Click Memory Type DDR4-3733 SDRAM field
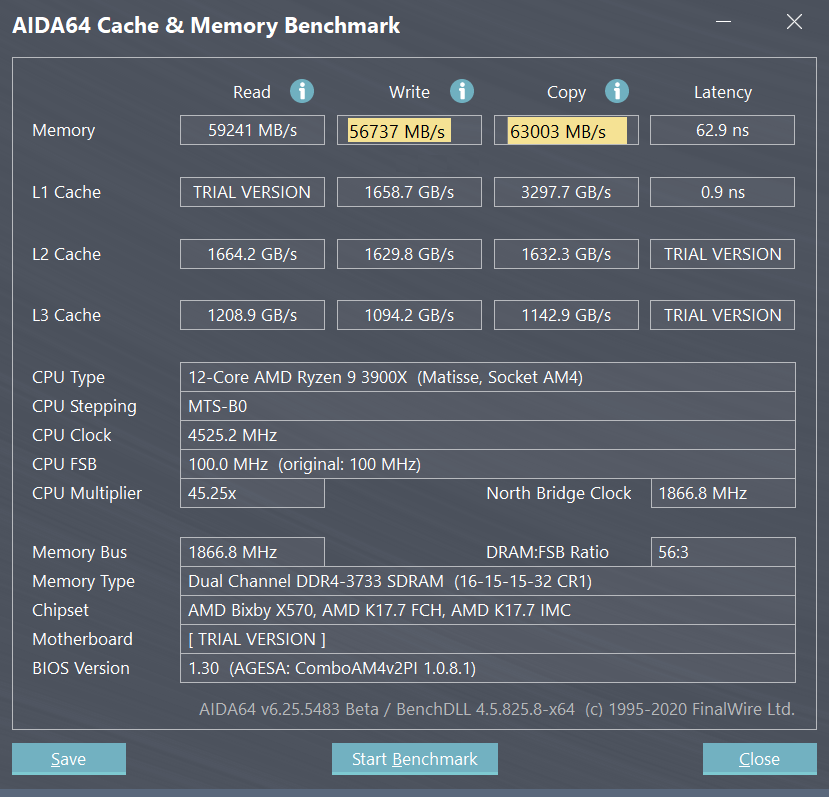This screenshot has height=797, width=829. point(488,581)
